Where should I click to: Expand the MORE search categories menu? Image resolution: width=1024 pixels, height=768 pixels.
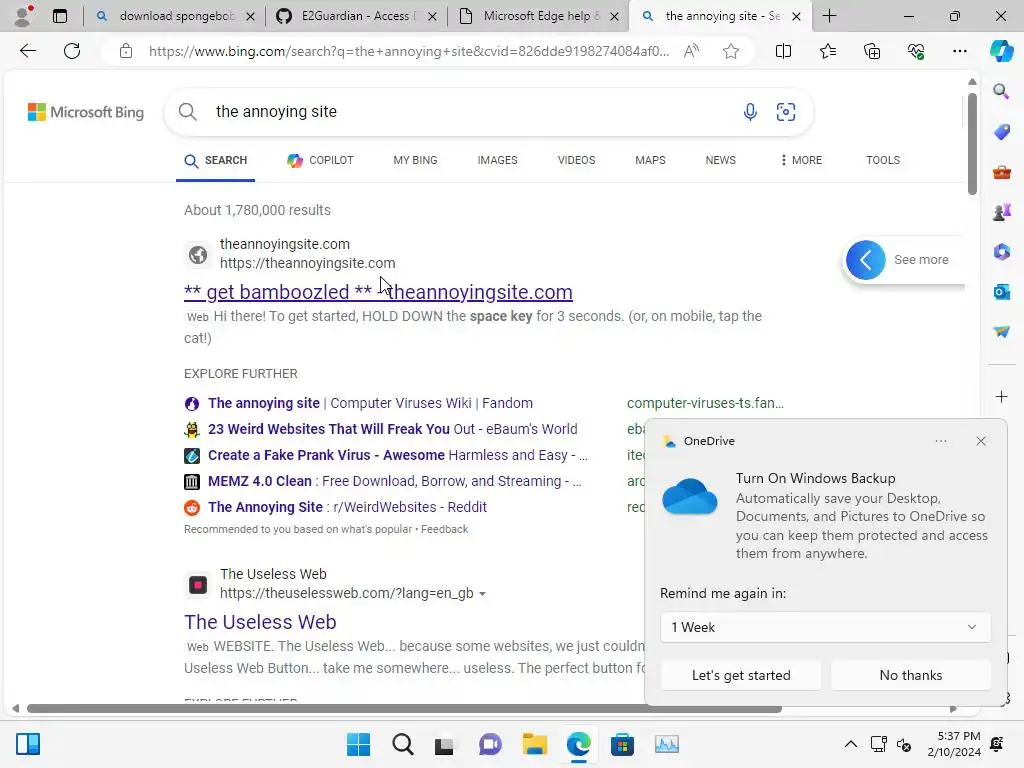click(x=801, y=160)
